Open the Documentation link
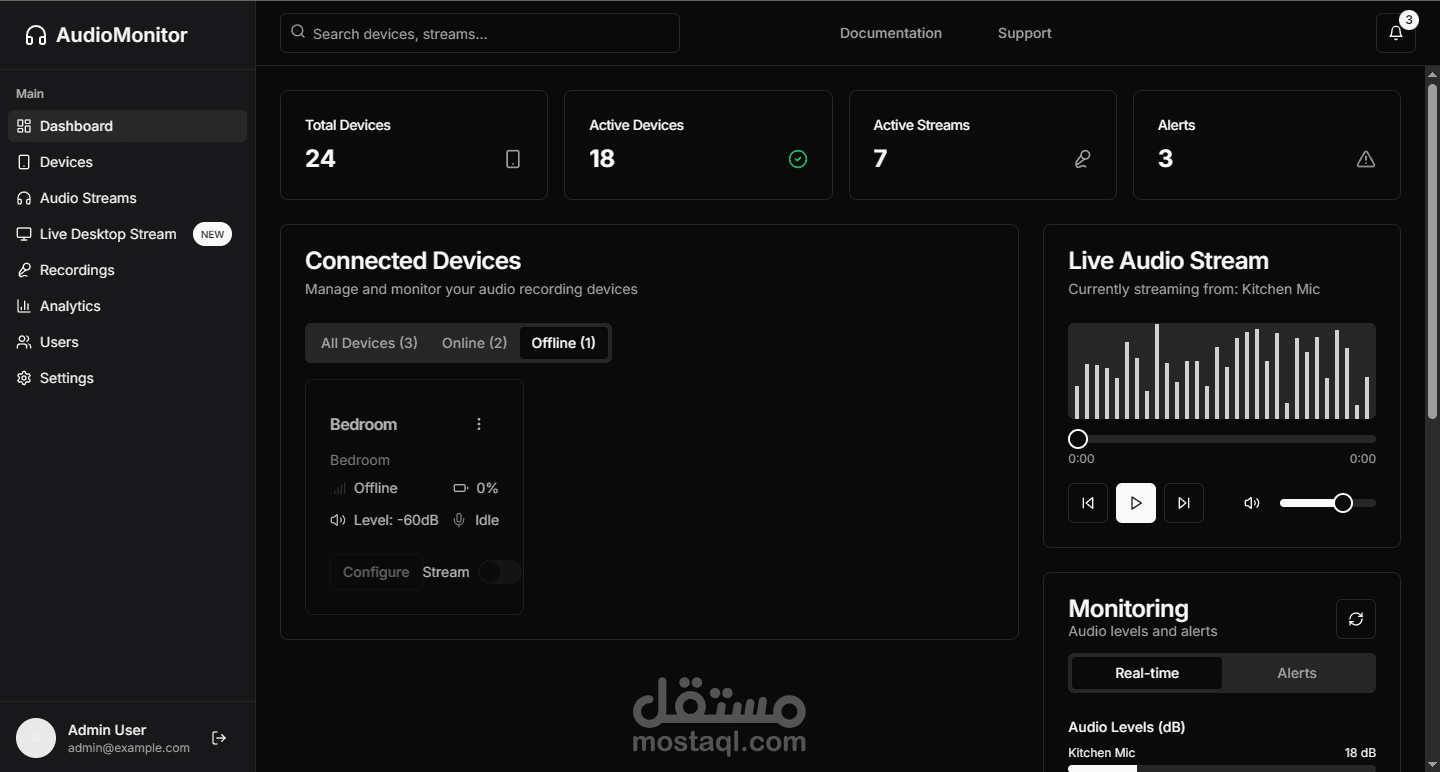 coord(891,33)
